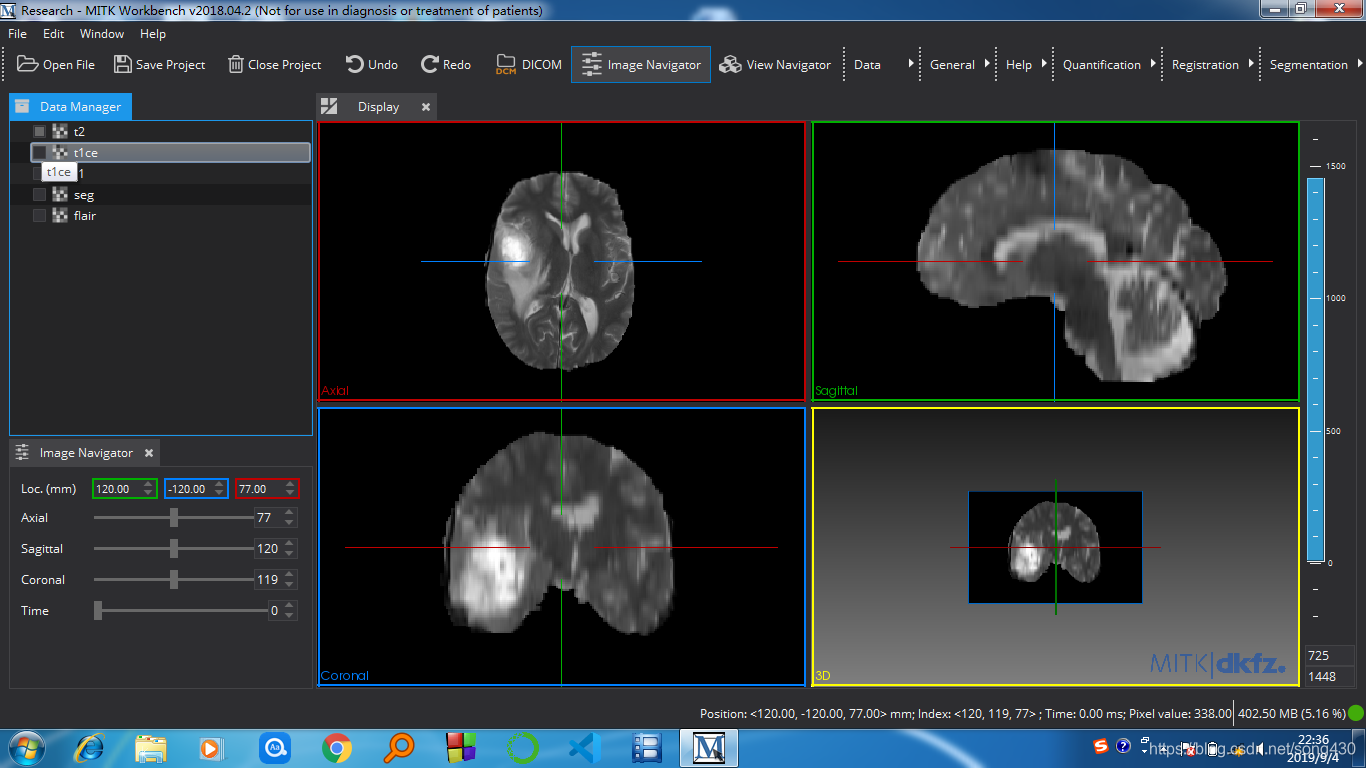The image size is (1366, 768).
Task: Open Windows Explorer from the taskbar
Action: [151, 748]
